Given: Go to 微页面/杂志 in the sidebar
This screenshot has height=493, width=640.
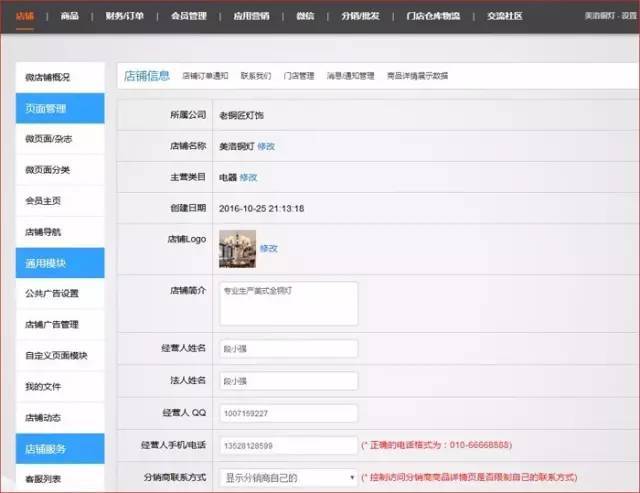Looking at the screenshot, I should pyautogui.click(x=60, y=139).
